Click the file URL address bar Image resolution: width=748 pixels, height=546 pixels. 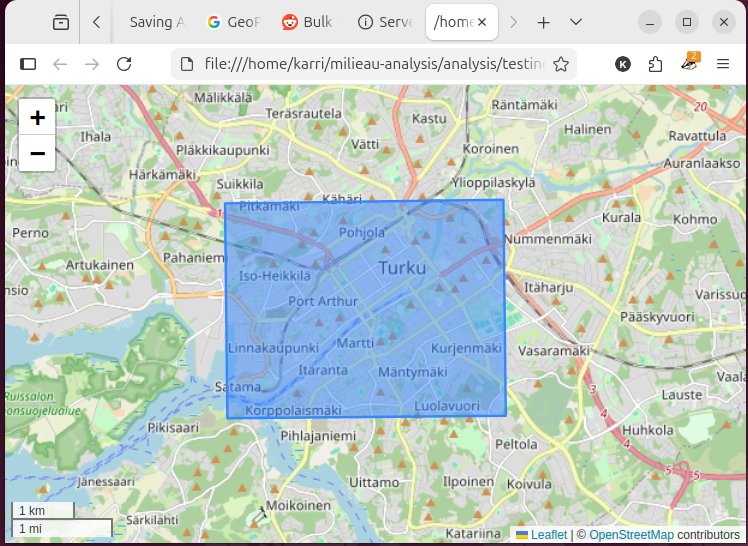pyautogui.click(x=375, y=64)
